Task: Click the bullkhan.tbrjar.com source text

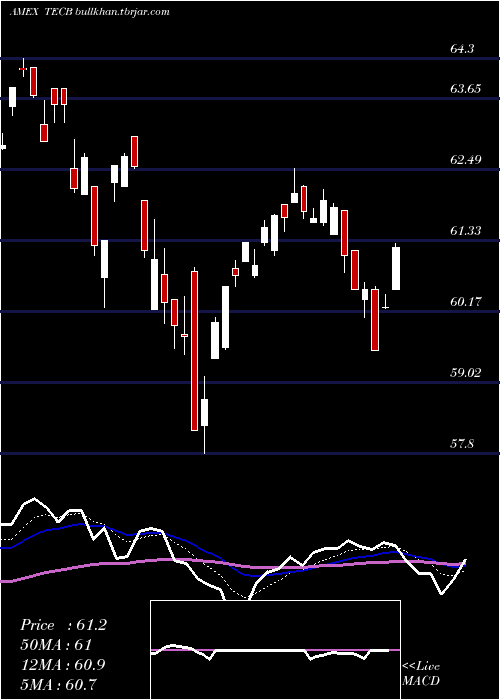Action: (x=121, y=12)
